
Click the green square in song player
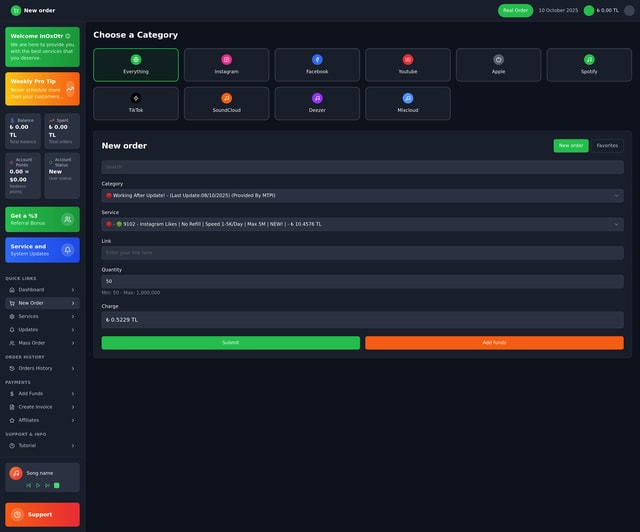(57, 485)
